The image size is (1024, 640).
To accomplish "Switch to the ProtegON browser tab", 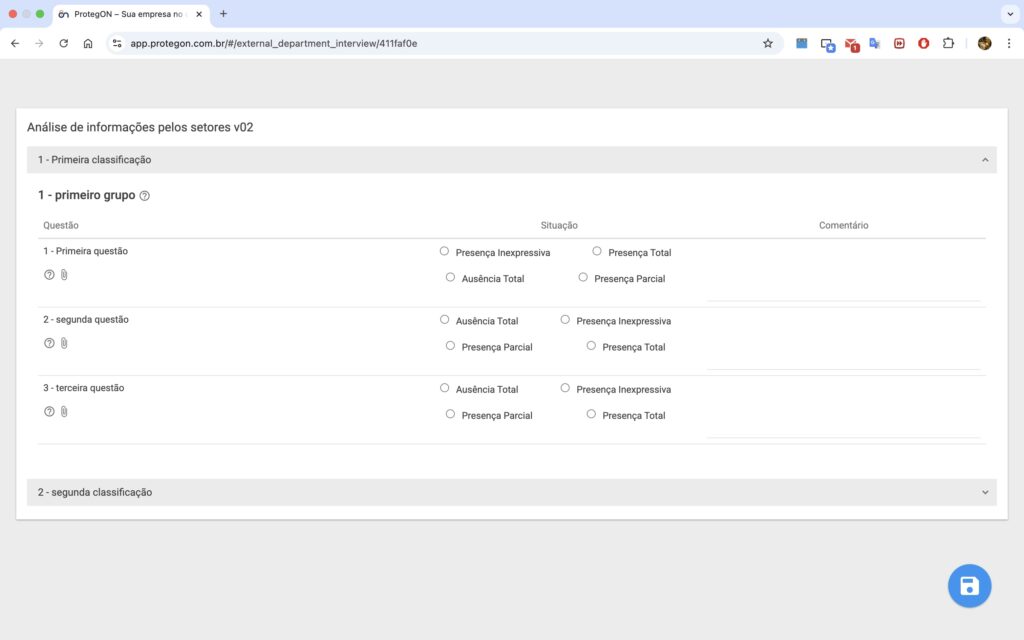I will [x=125, y=14].
